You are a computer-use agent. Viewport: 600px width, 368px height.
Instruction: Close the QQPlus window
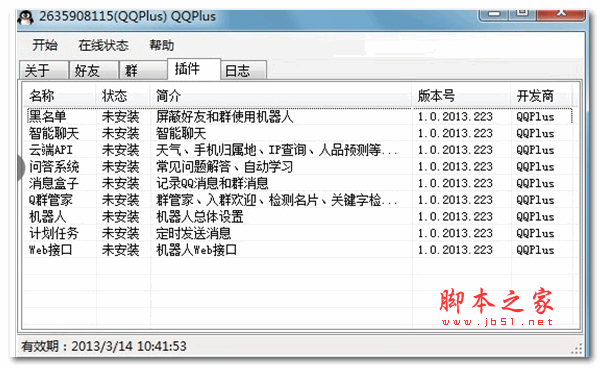pyautogui.click(x=561, y=15)
